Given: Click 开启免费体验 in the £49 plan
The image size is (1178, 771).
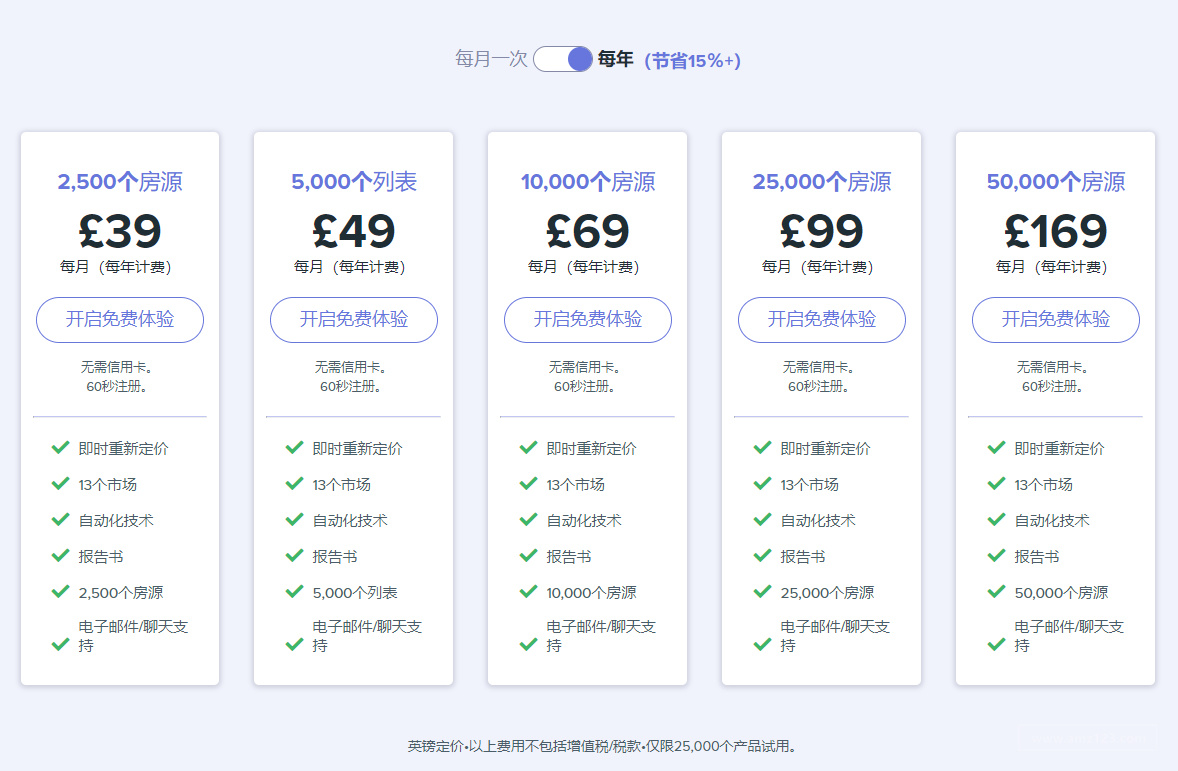Looking at the screenshot, I should [x=354, y=320].
